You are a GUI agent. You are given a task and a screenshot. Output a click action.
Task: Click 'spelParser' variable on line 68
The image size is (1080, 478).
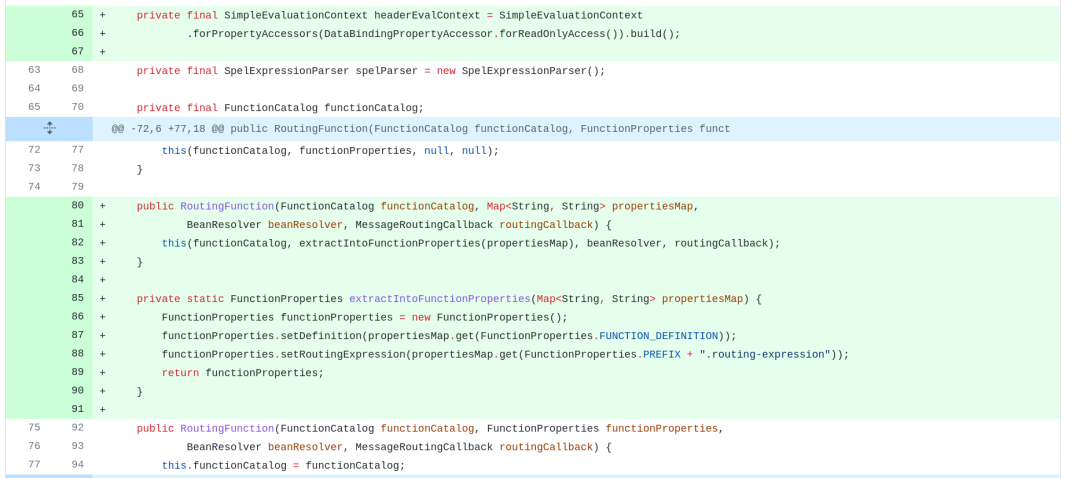[386, 71]
